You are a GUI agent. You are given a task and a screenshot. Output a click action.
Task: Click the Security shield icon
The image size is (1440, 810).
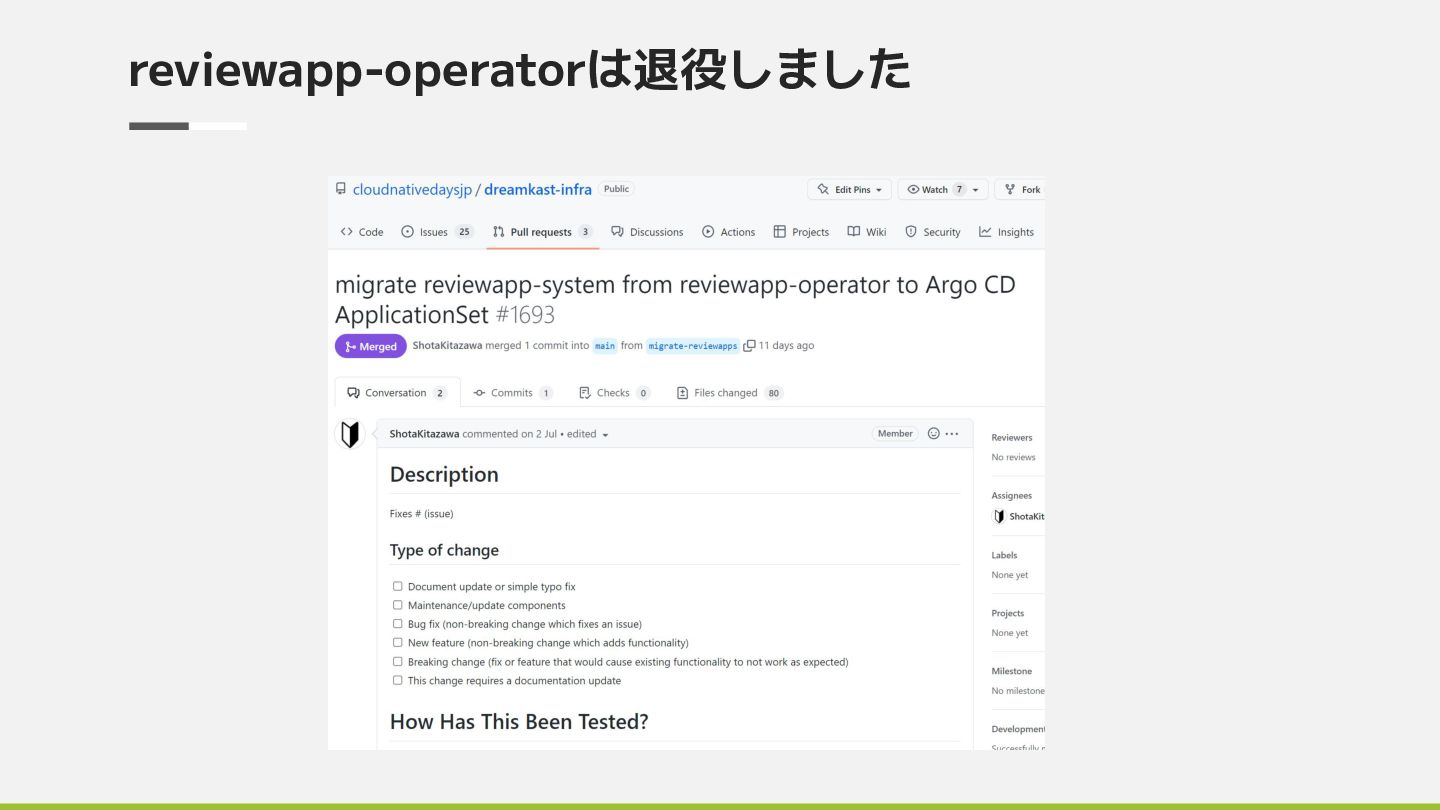(911, 232)
